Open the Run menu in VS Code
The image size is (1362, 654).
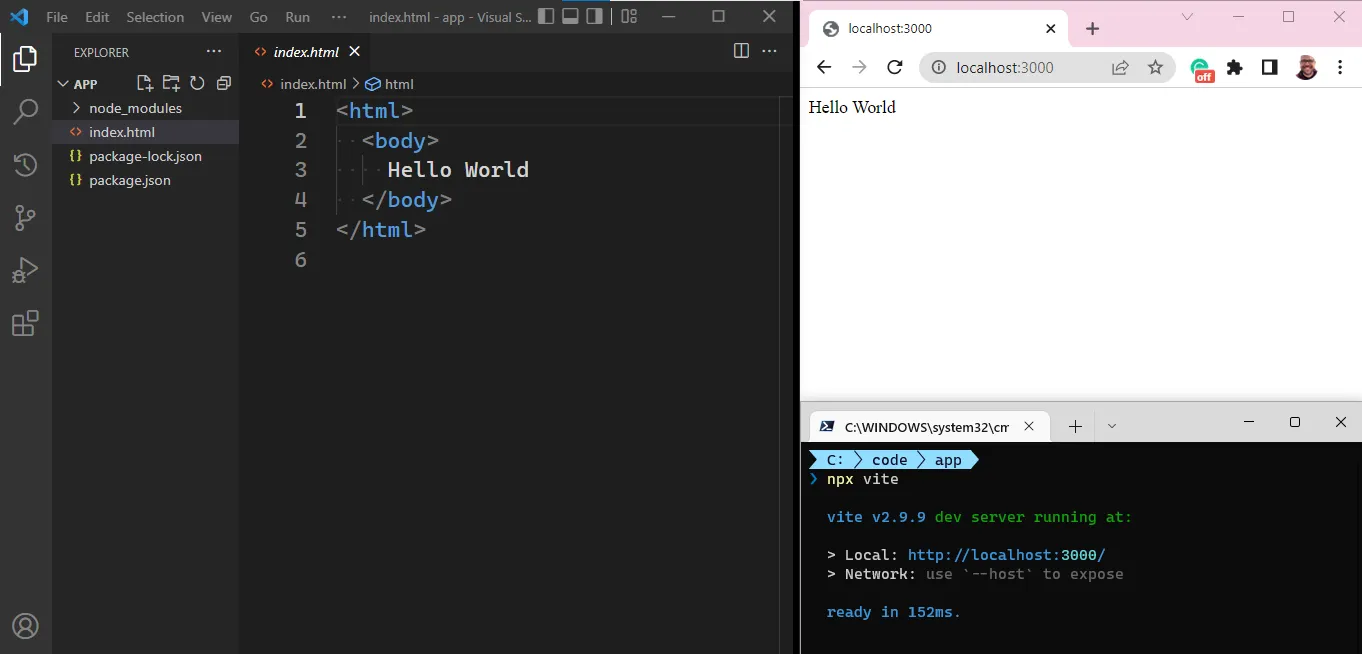[297, 17]
